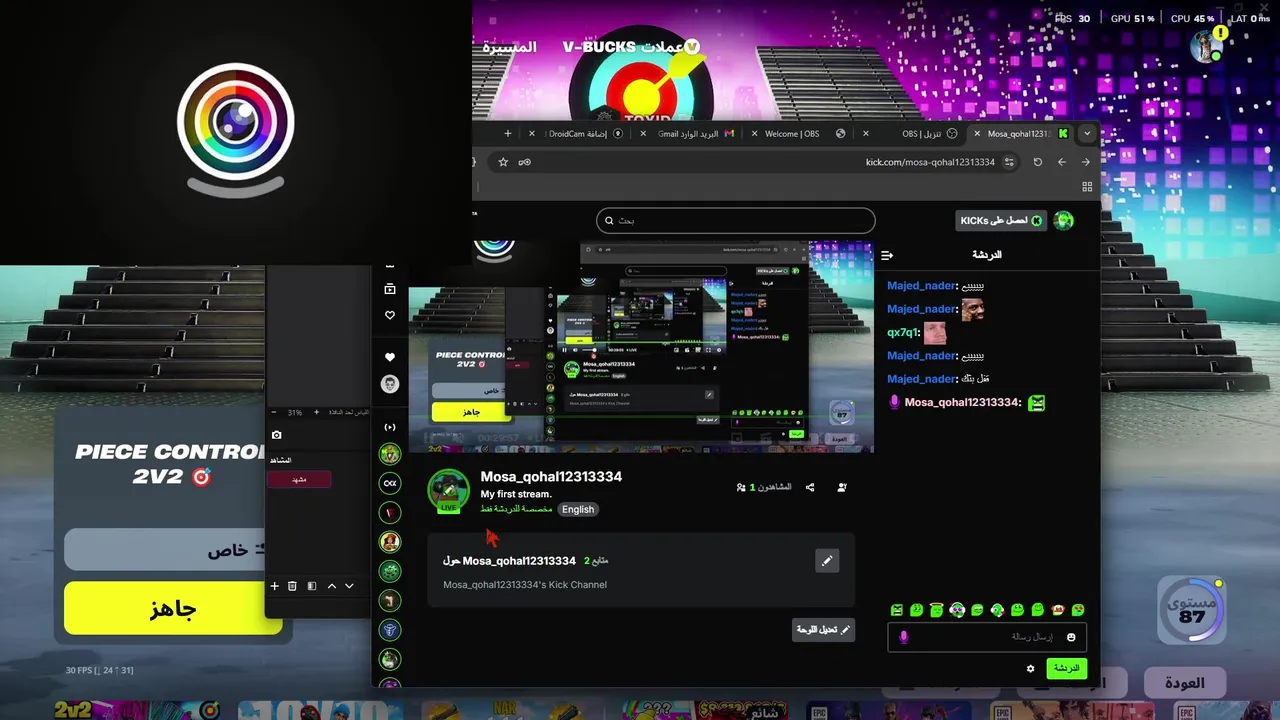Open a new browser tab
1280x720 pixels.
pos(508,133)
